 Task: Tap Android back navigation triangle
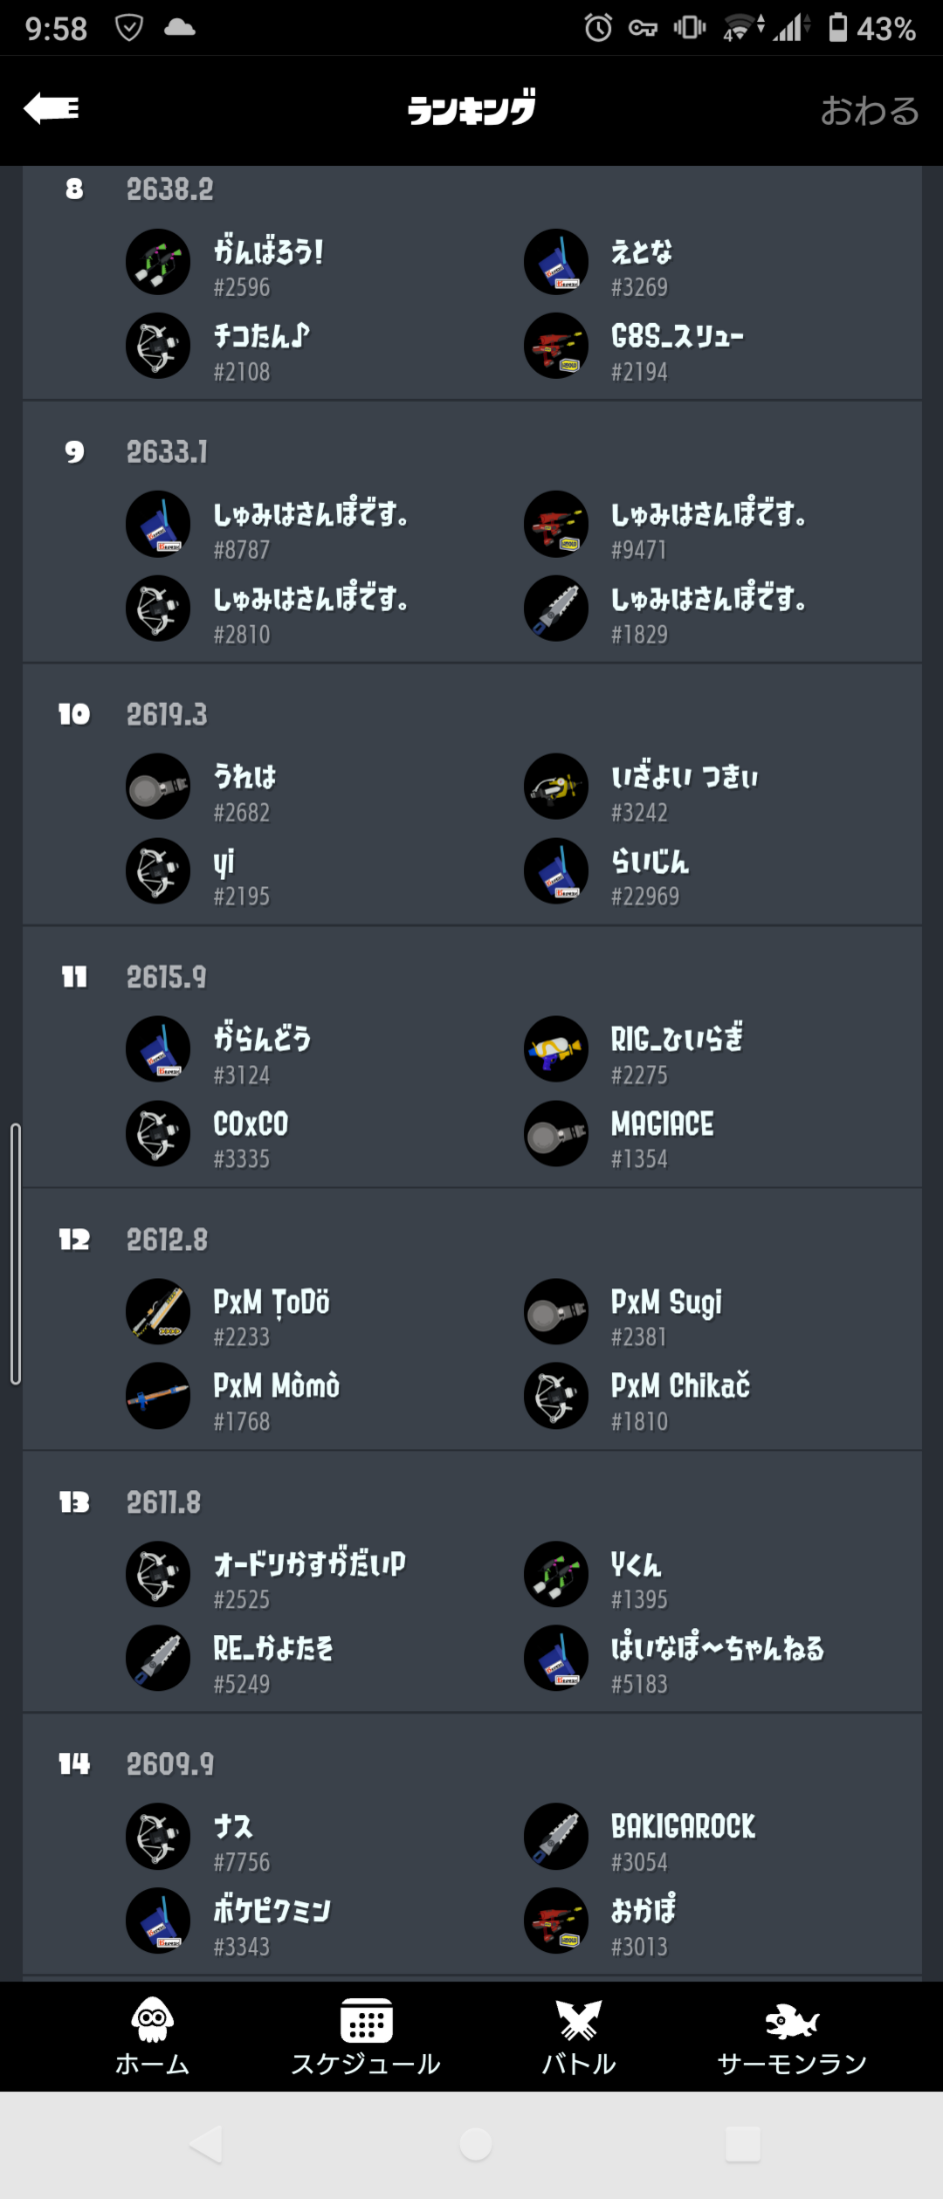pos(205,2144)
